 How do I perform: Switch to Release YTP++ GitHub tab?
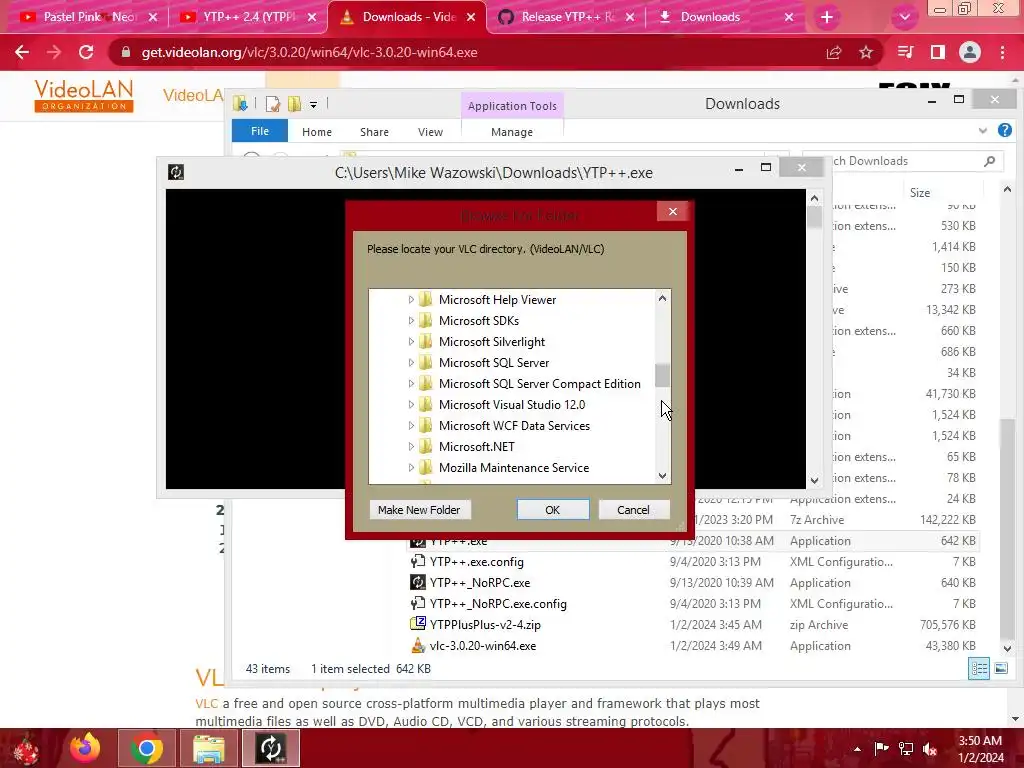coord(567,17)
